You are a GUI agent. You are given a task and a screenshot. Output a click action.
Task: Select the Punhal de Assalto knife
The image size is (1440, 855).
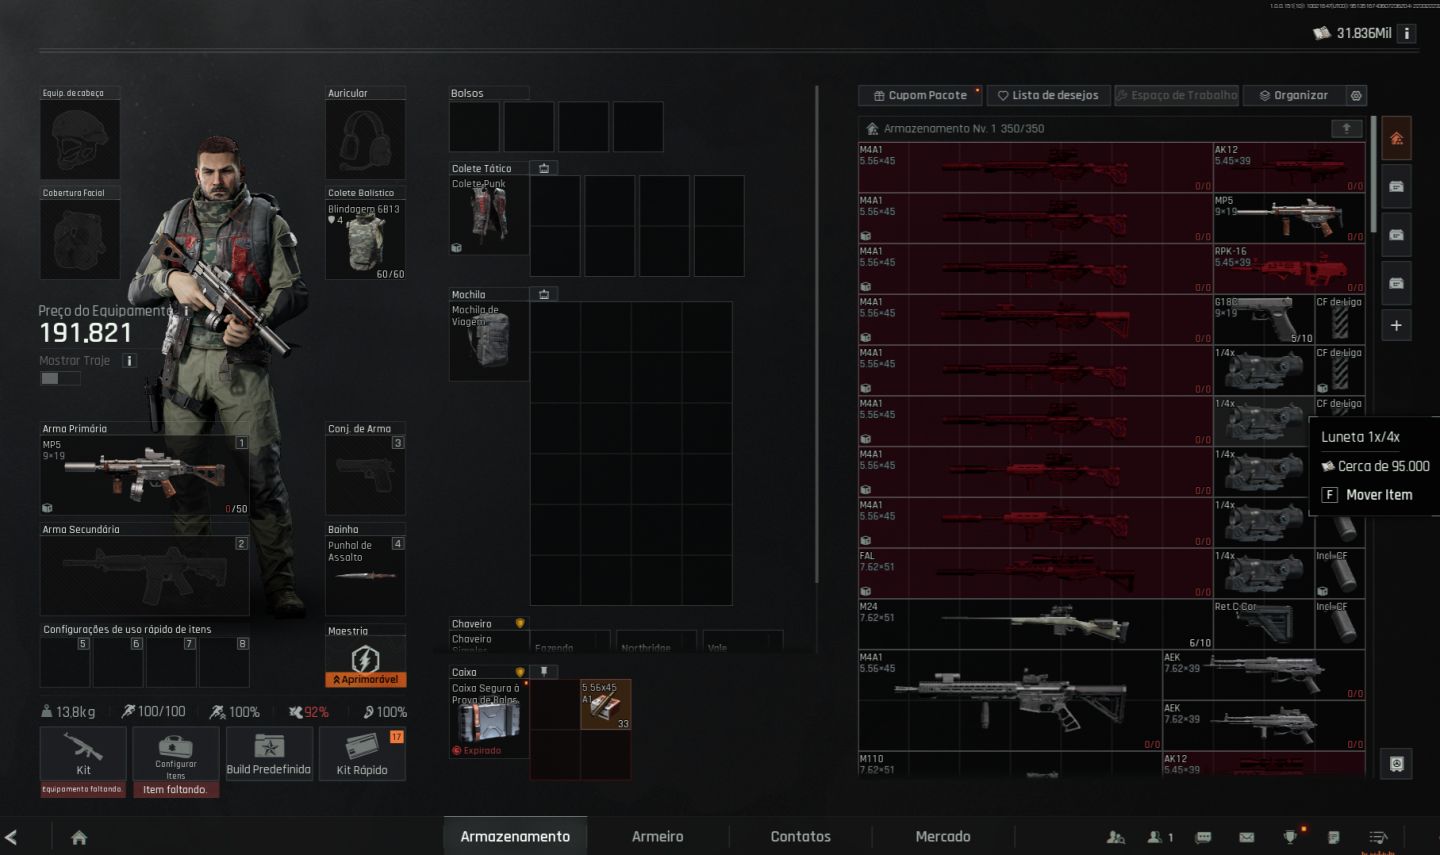click(365, 576)
